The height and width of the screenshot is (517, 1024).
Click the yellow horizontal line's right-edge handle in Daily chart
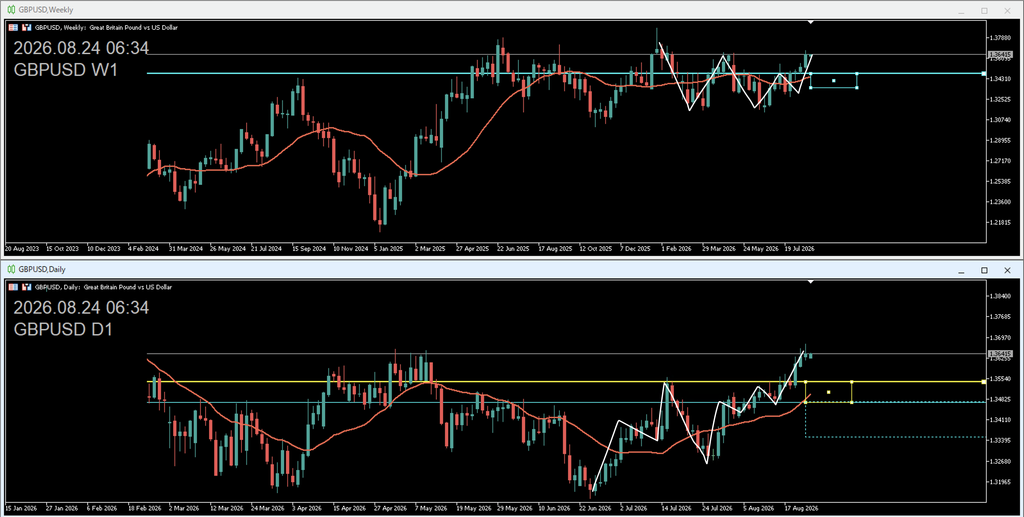(x=984, y=382)
